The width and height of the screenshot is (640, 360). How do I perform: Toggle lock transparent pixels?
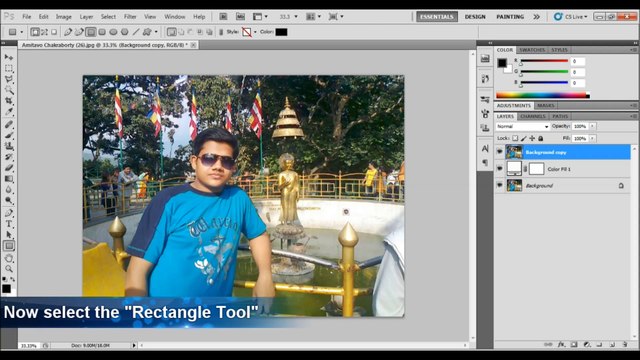pyautogui.click(x=515, y=138)
